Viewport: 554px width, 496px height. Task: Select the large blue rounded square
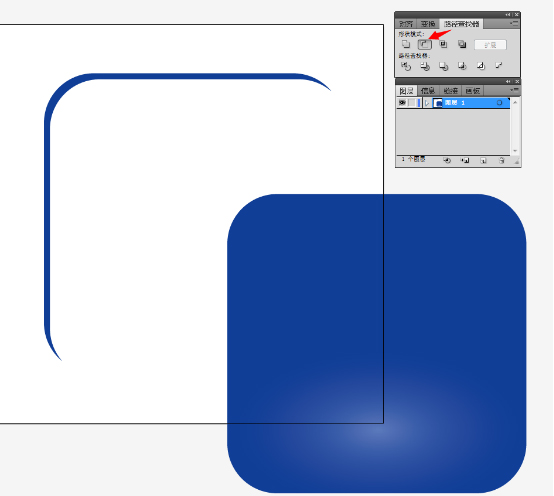click(377, 343)
